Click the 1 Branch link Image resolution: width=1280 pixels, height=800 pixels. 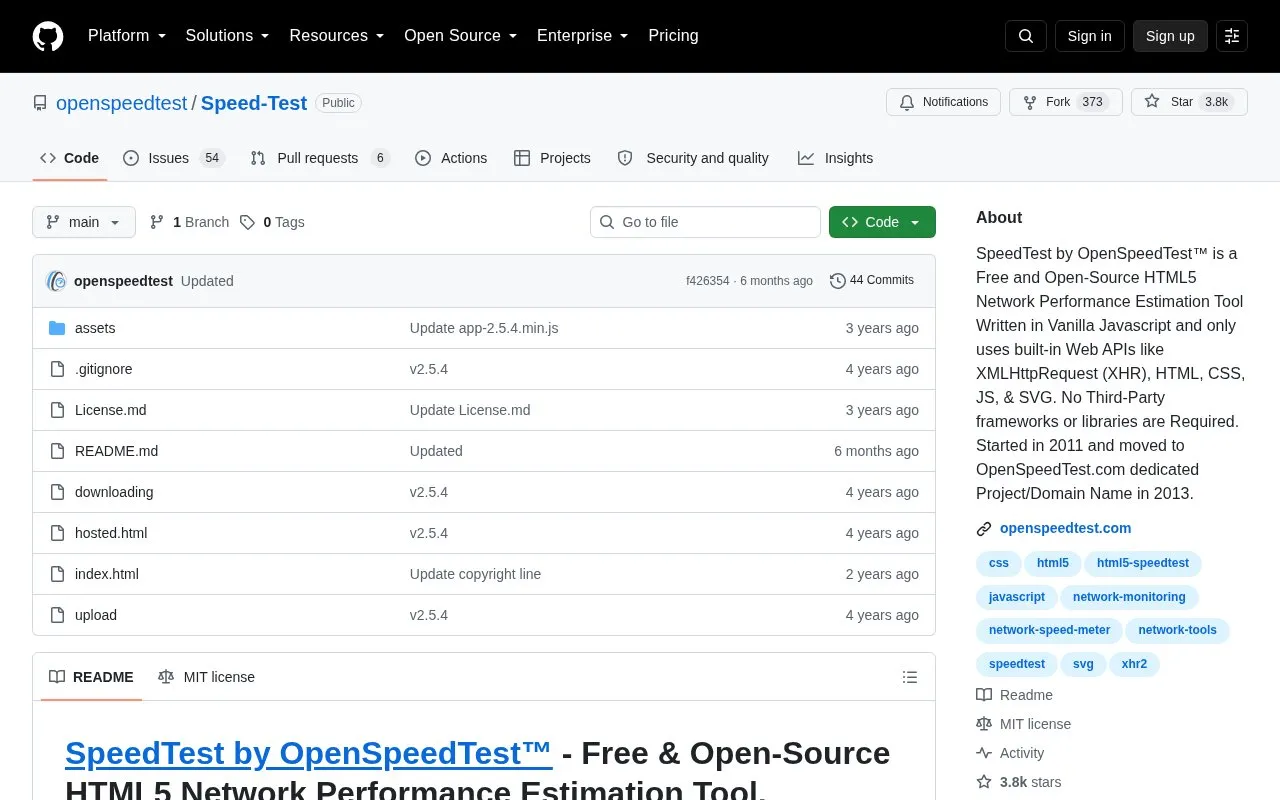(189, 222)
